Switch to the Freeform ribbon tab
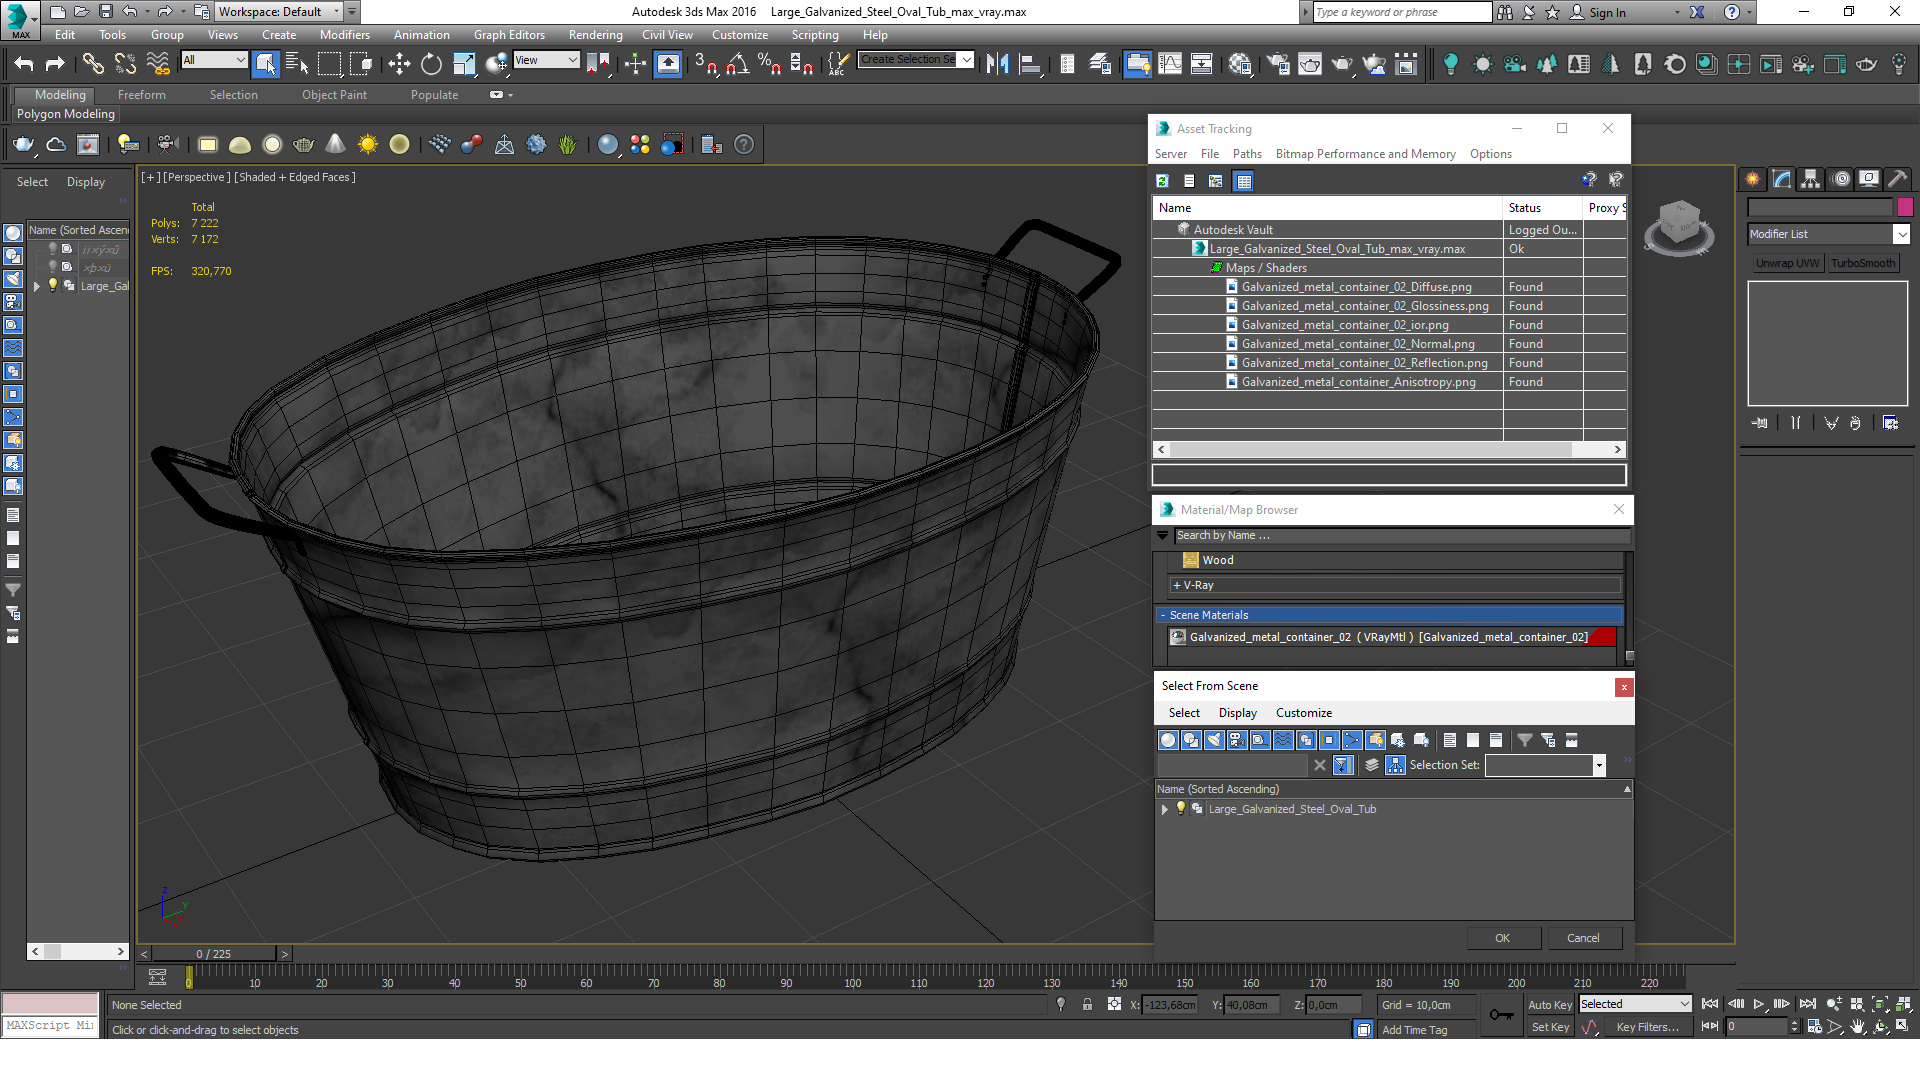The height and width of the screenshot is (1080, 1920). click(x=141, y=95)
